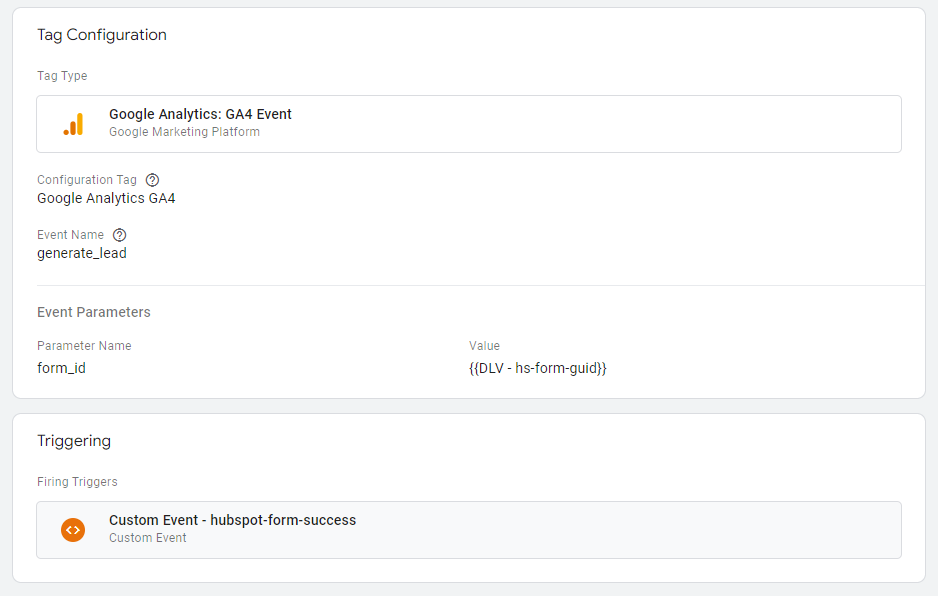Viewport: 938px width, 596px height.
Task: Click the Google Analytics bar chart icon
Action: coord(74,124)
